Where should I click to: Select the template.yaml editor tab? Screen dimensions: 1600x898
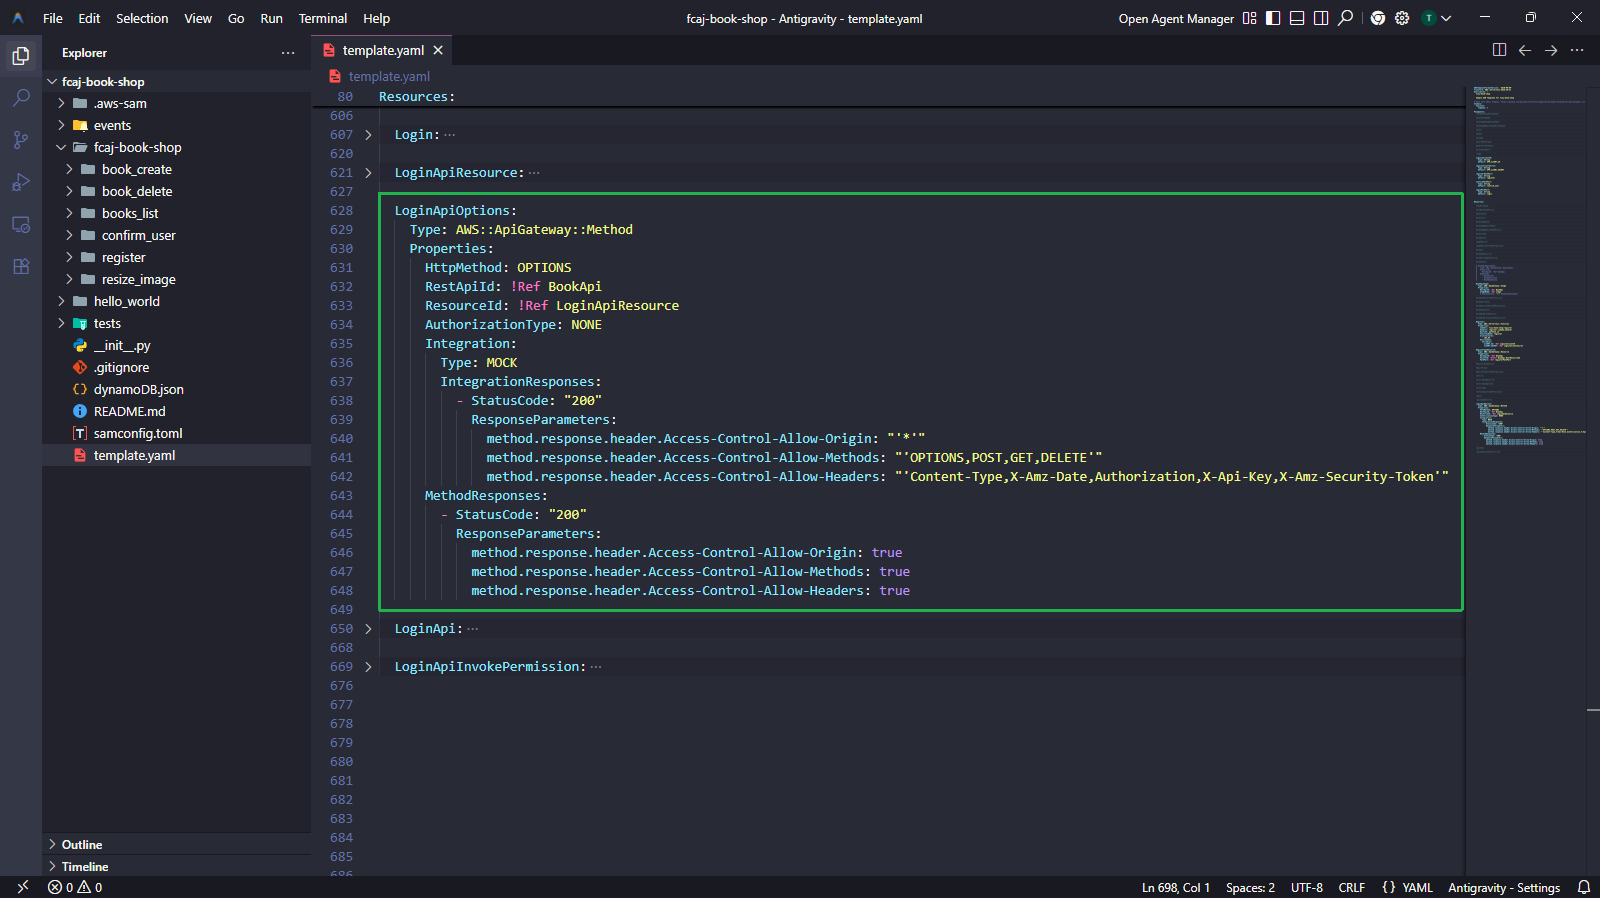tap(382, 50)
